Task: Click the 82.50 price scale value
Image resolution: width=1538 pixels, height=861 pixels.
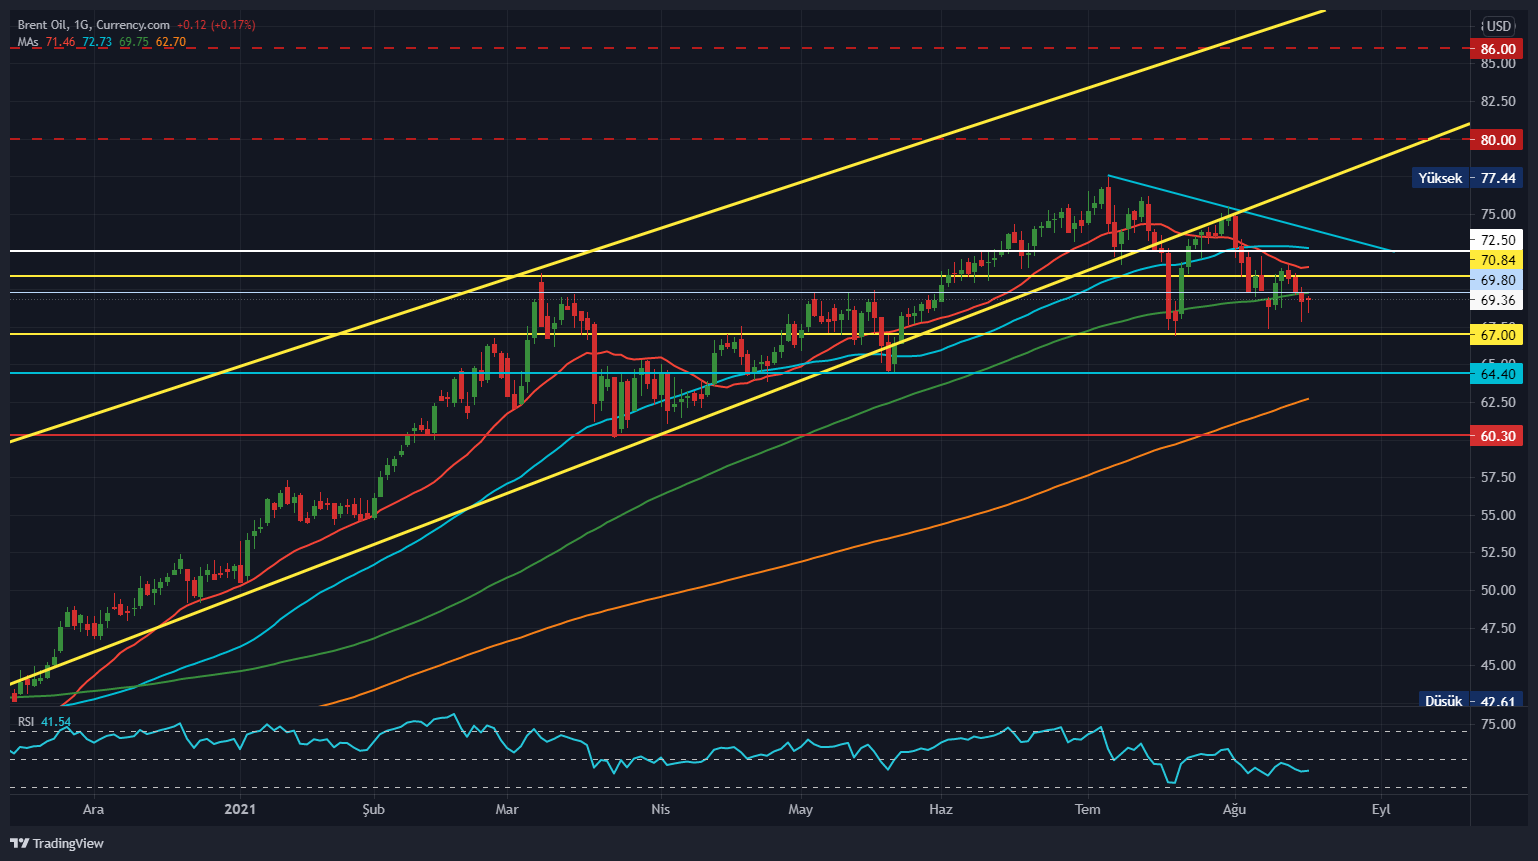Action: point(1498,102)
